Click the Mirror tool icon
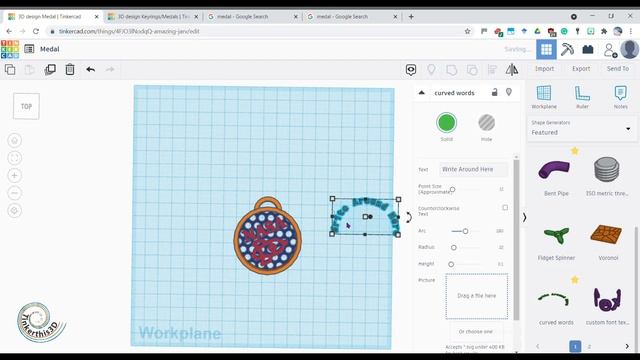 512,70
